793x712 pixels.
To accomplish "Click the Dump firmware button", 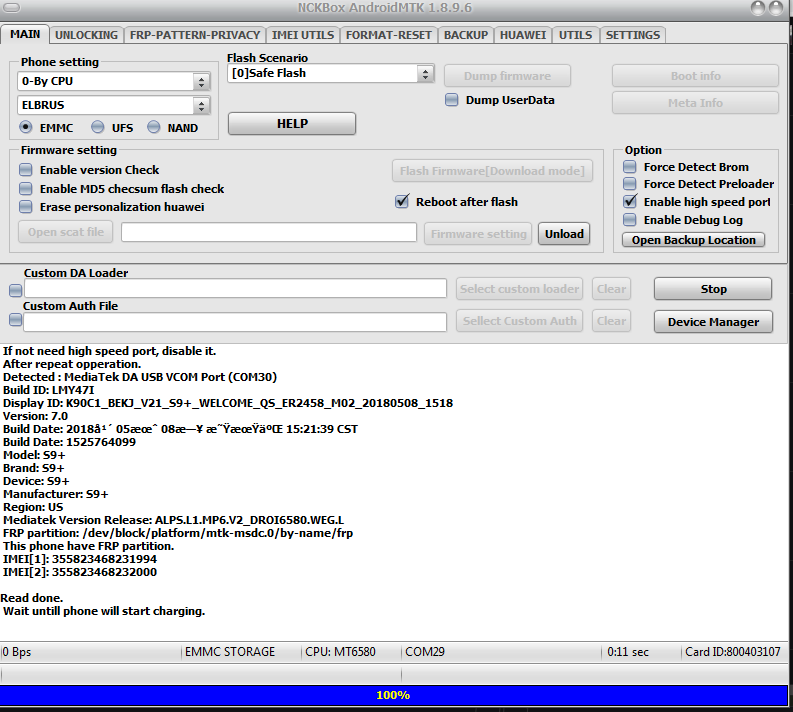I will tap(507, 76).
